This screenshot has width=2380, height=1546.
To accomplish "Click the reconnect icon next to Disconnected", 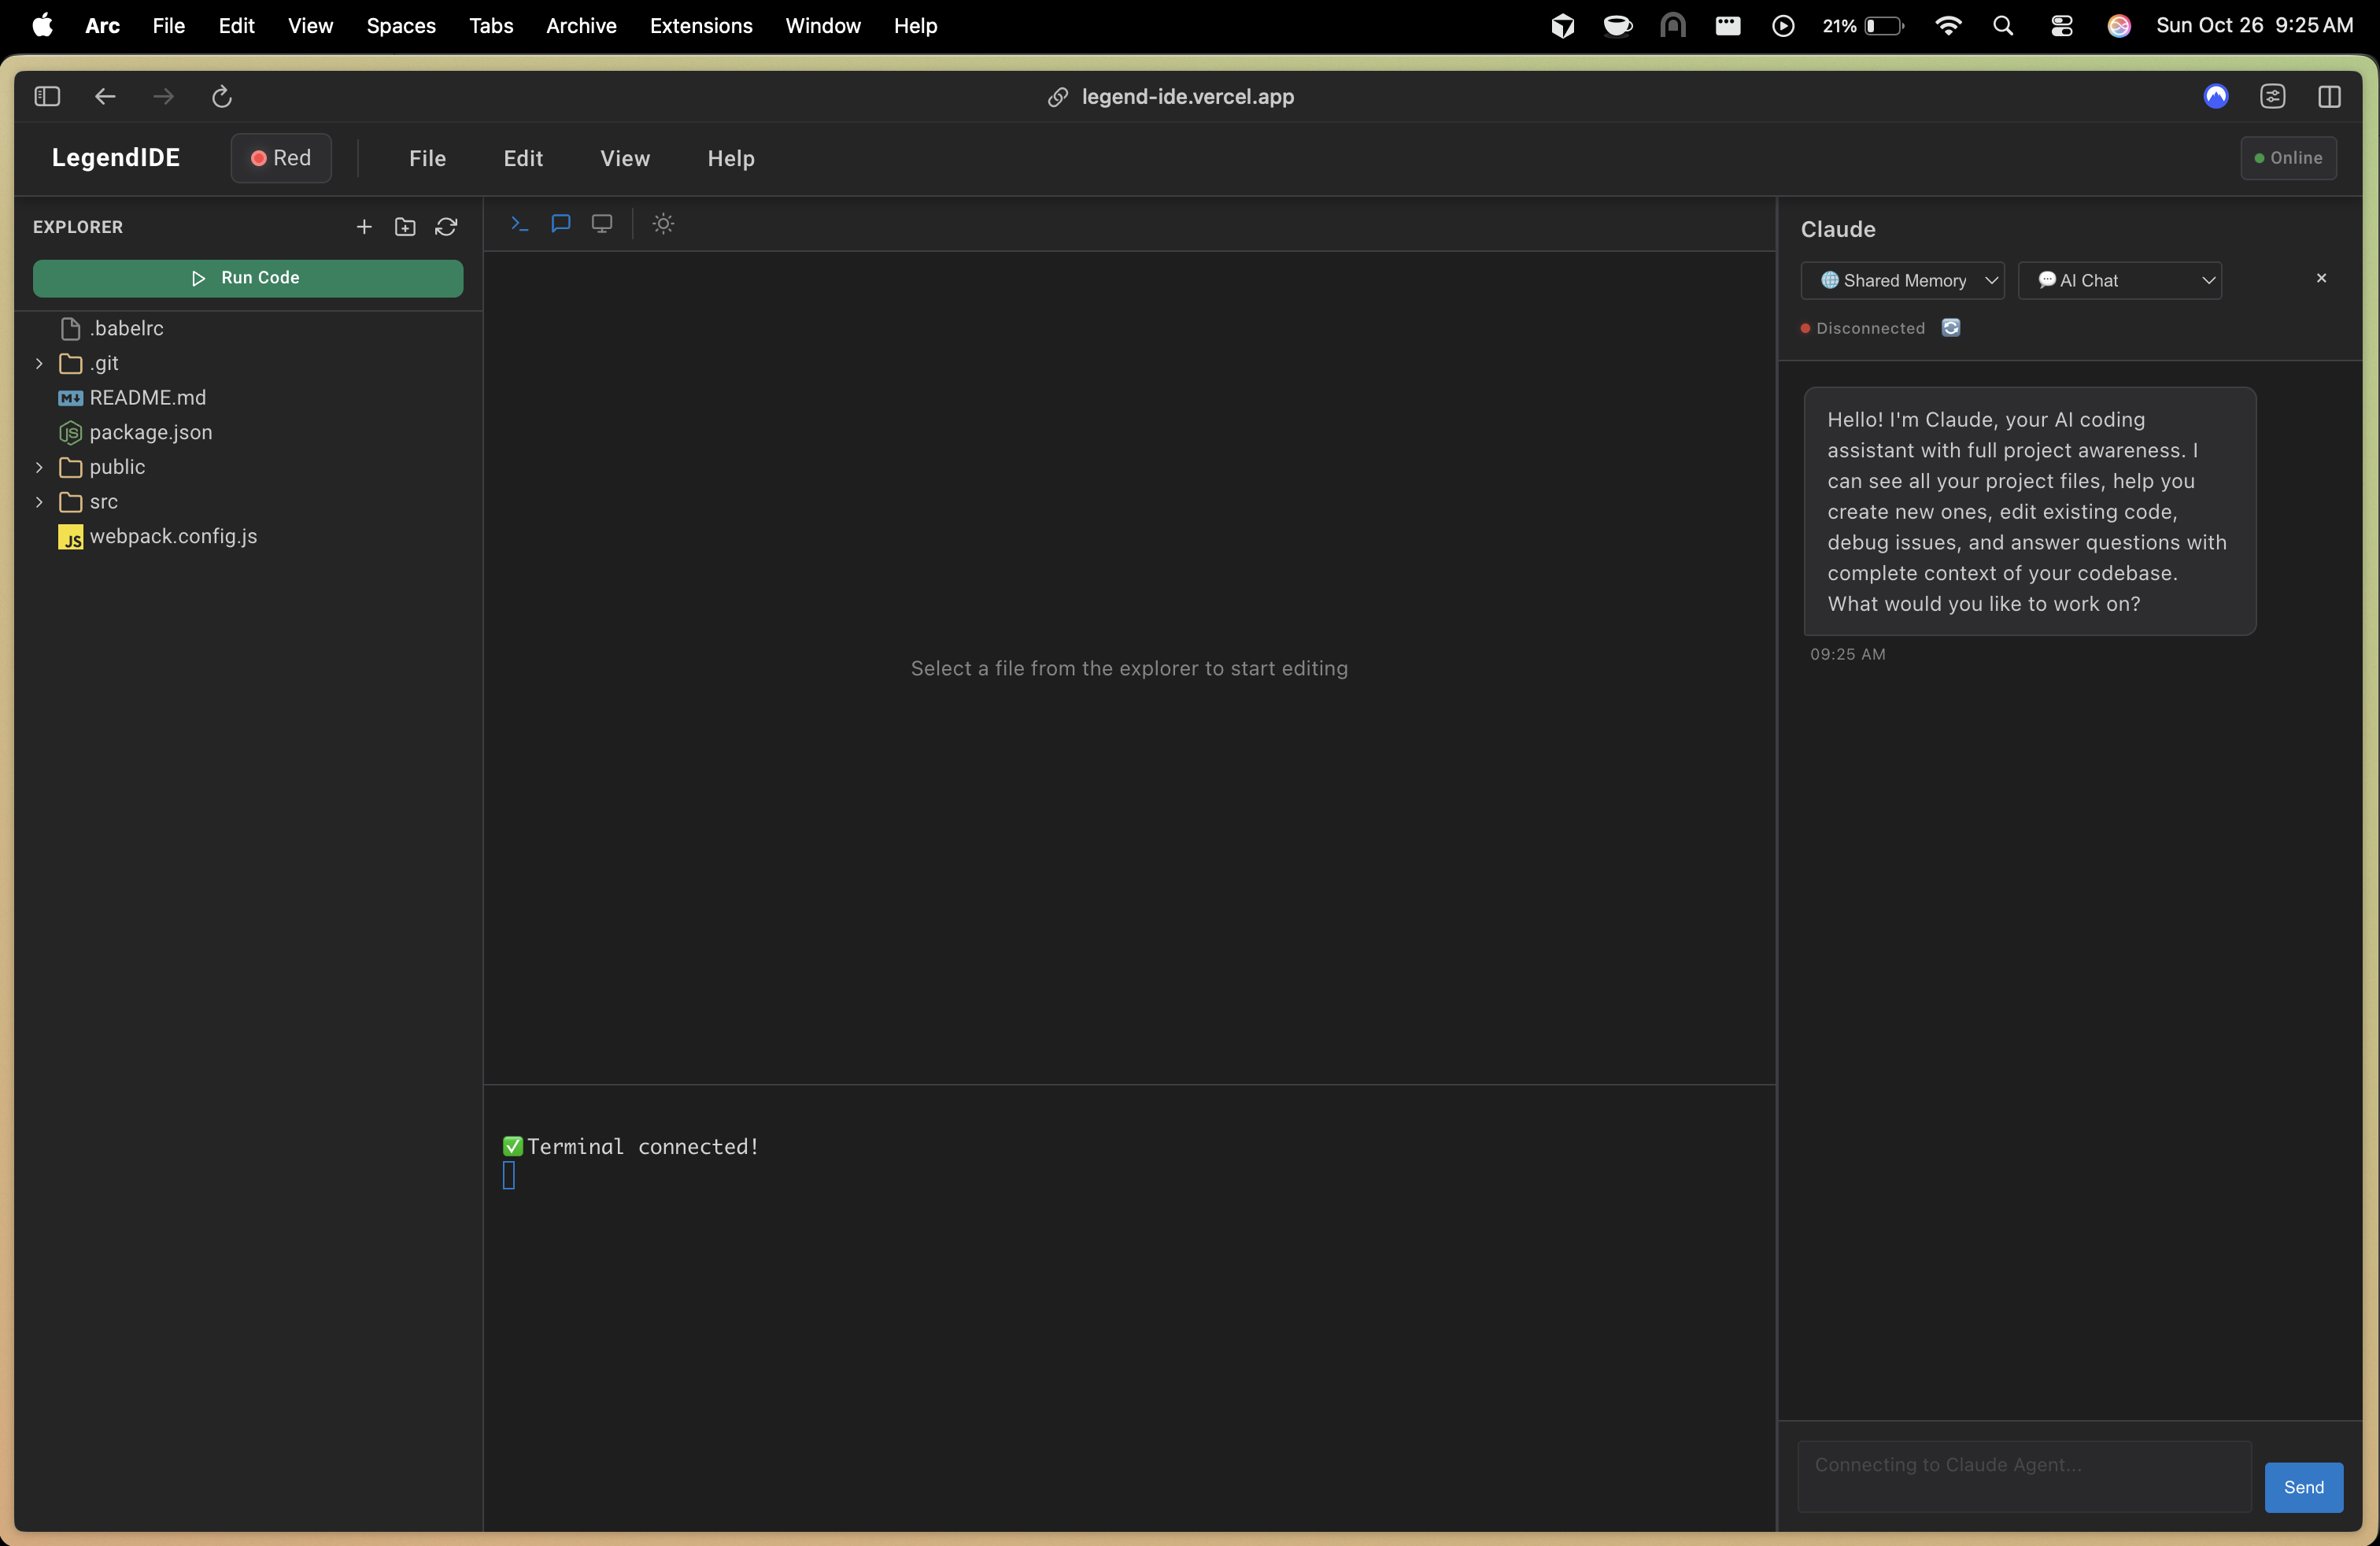I will [x=1950, y=328].
